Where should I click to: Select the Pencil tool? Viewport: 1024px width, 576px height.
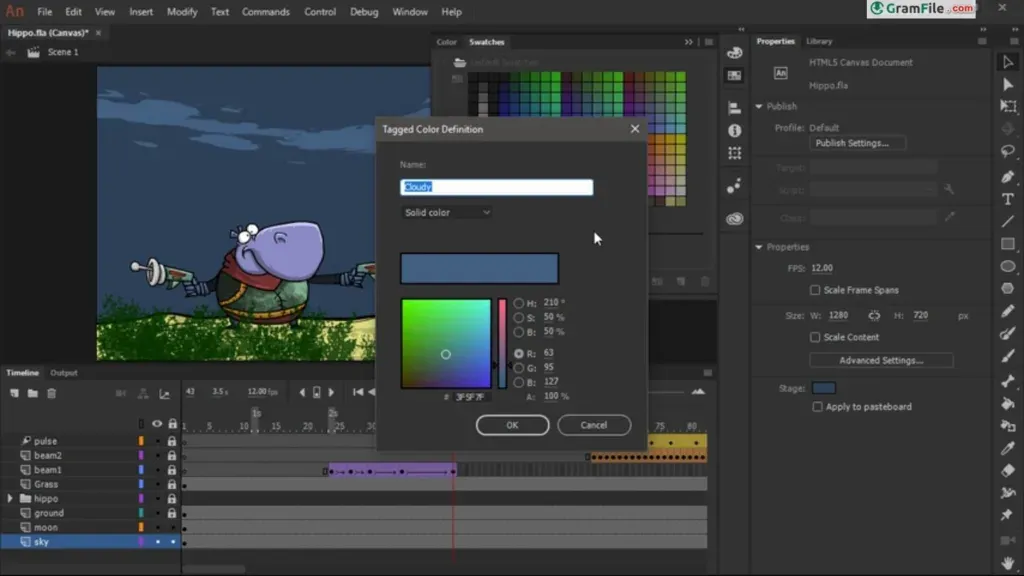coord(1008,312)
